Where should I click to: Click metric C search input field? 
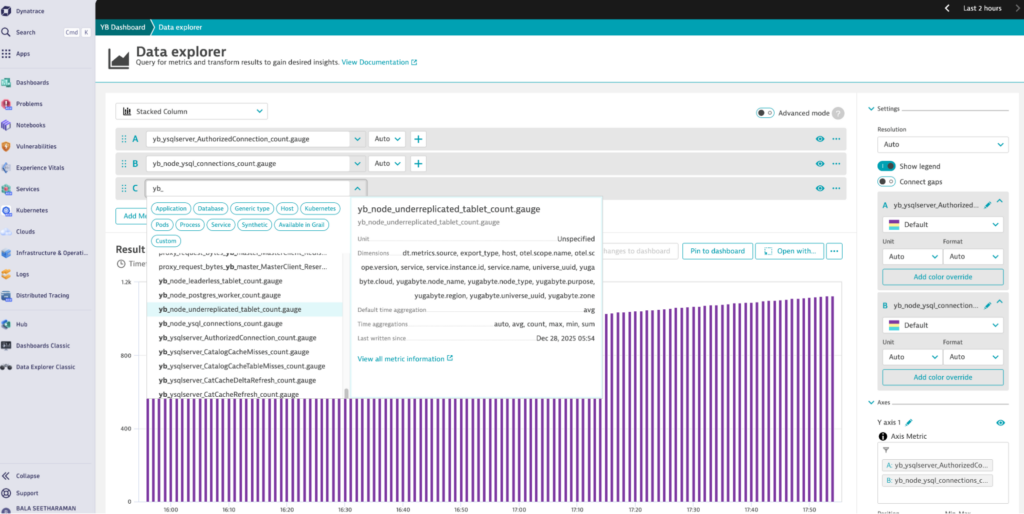coord(248,189)
